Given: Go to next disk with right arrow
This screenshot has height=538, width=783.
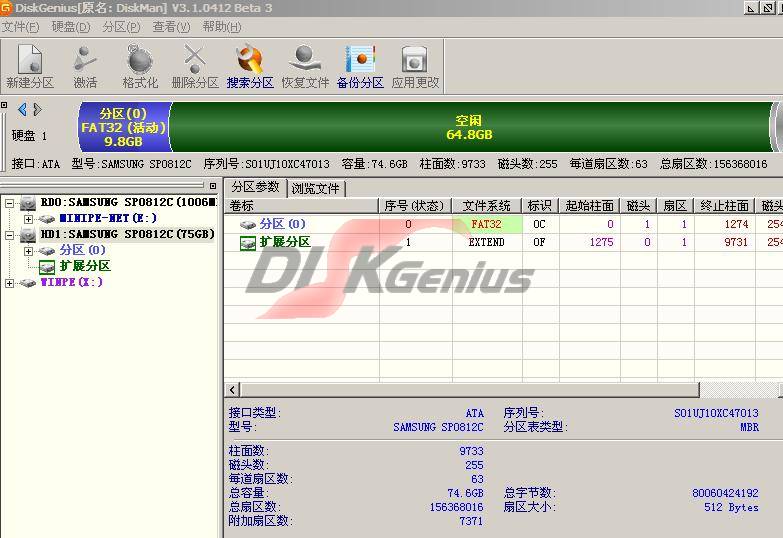Looking at the screenshot, I should tap(37, 109).
